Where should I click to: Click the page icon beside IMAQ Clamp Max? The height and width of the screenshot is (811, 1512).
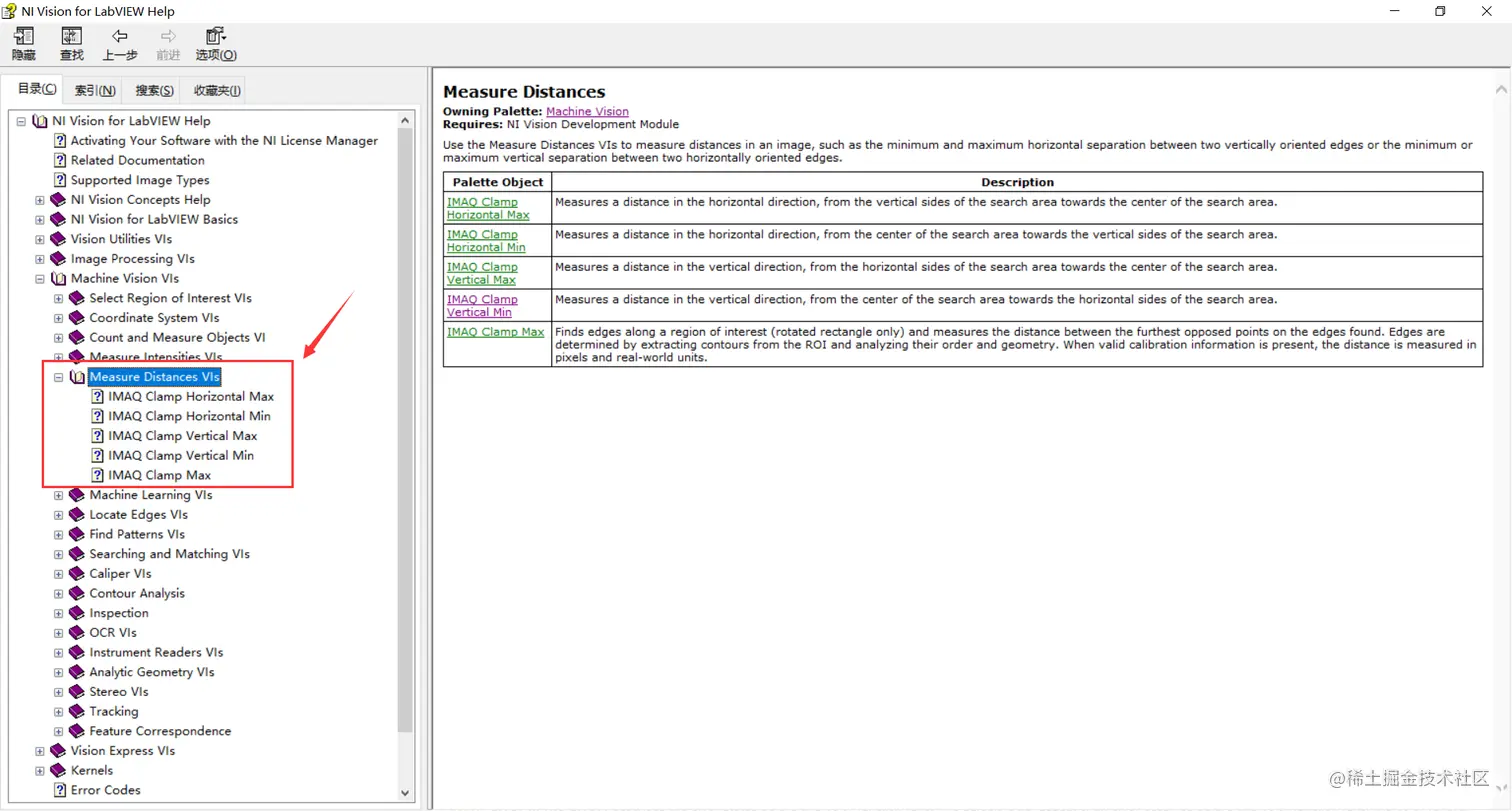(x=98, y=475)
